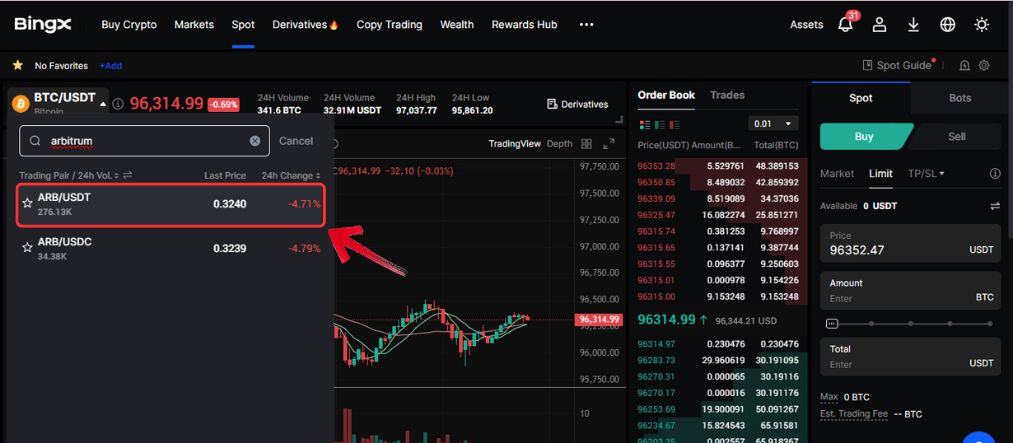The image size is (1013, 443).
Task: Click bid price 96314.97 in order book
Action: pos(656,344)
